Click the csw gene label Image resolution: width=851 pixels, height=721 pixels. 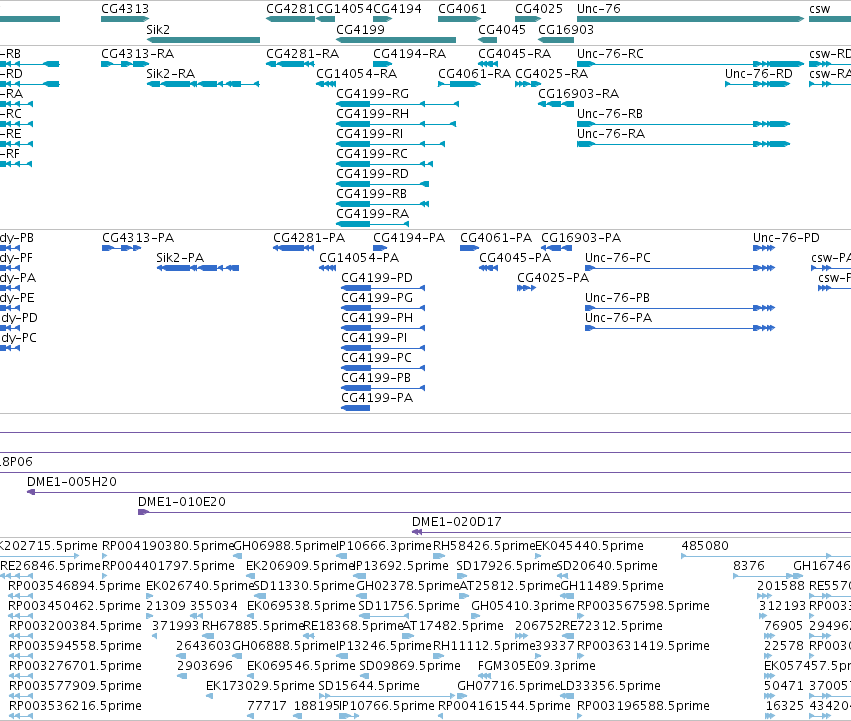(820, 9)
